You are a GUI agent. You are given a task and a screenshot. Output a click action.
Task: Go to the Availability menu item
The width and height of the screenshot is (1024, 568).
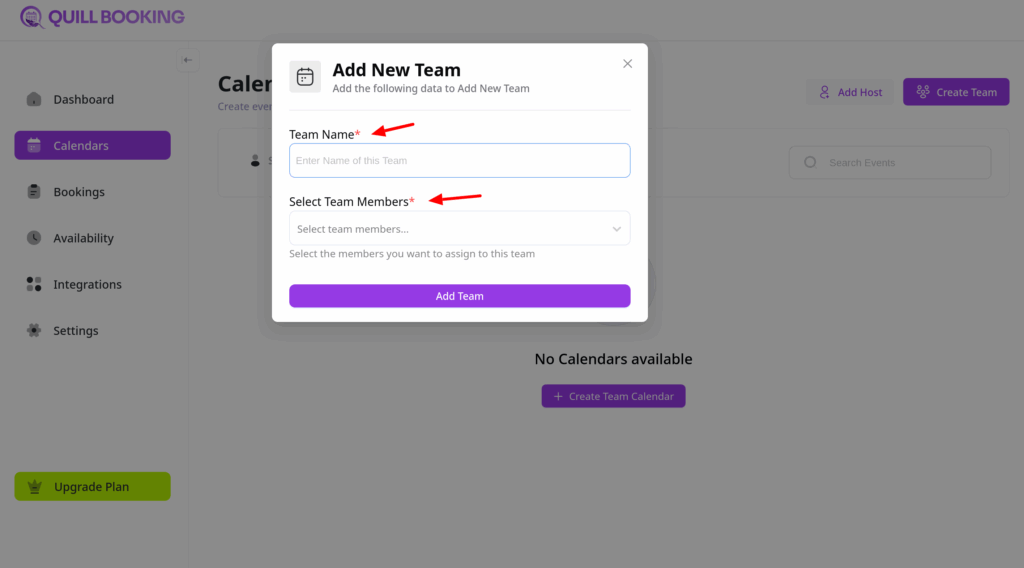tap(83, 238)
